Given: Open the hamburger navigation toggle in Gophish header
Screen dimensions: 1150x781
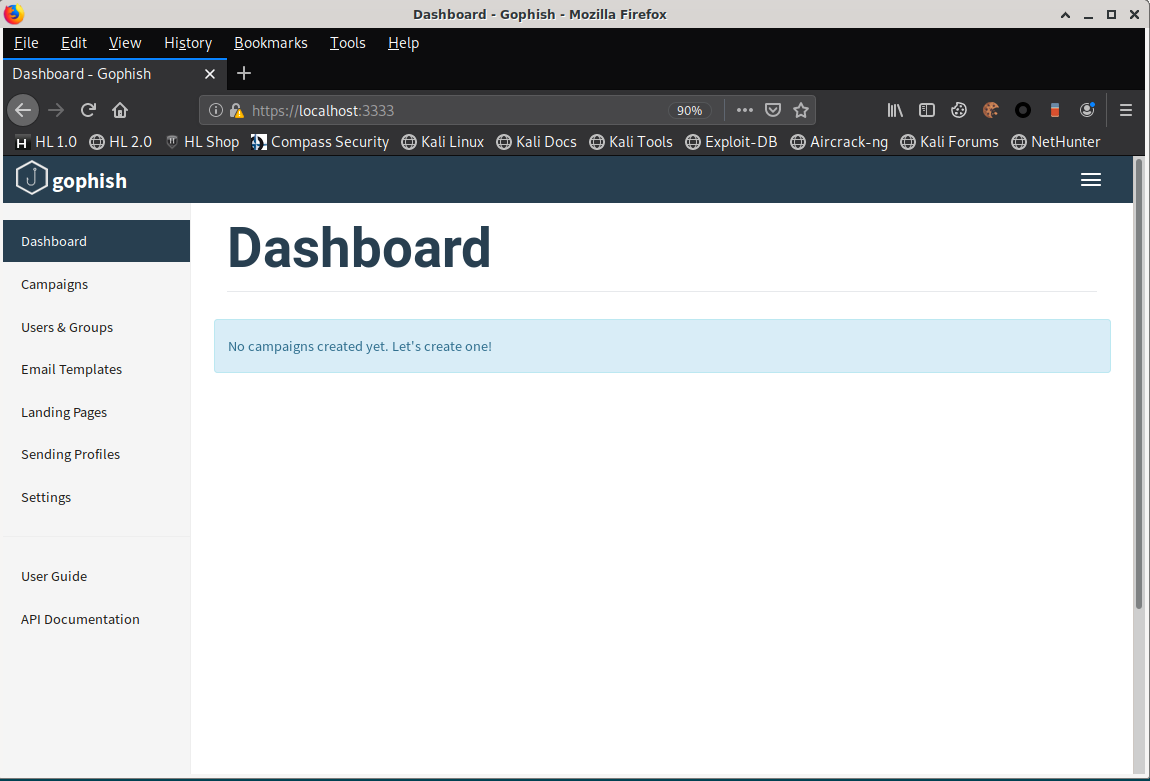Looking at the screenshot, I should click(1091, 180).
